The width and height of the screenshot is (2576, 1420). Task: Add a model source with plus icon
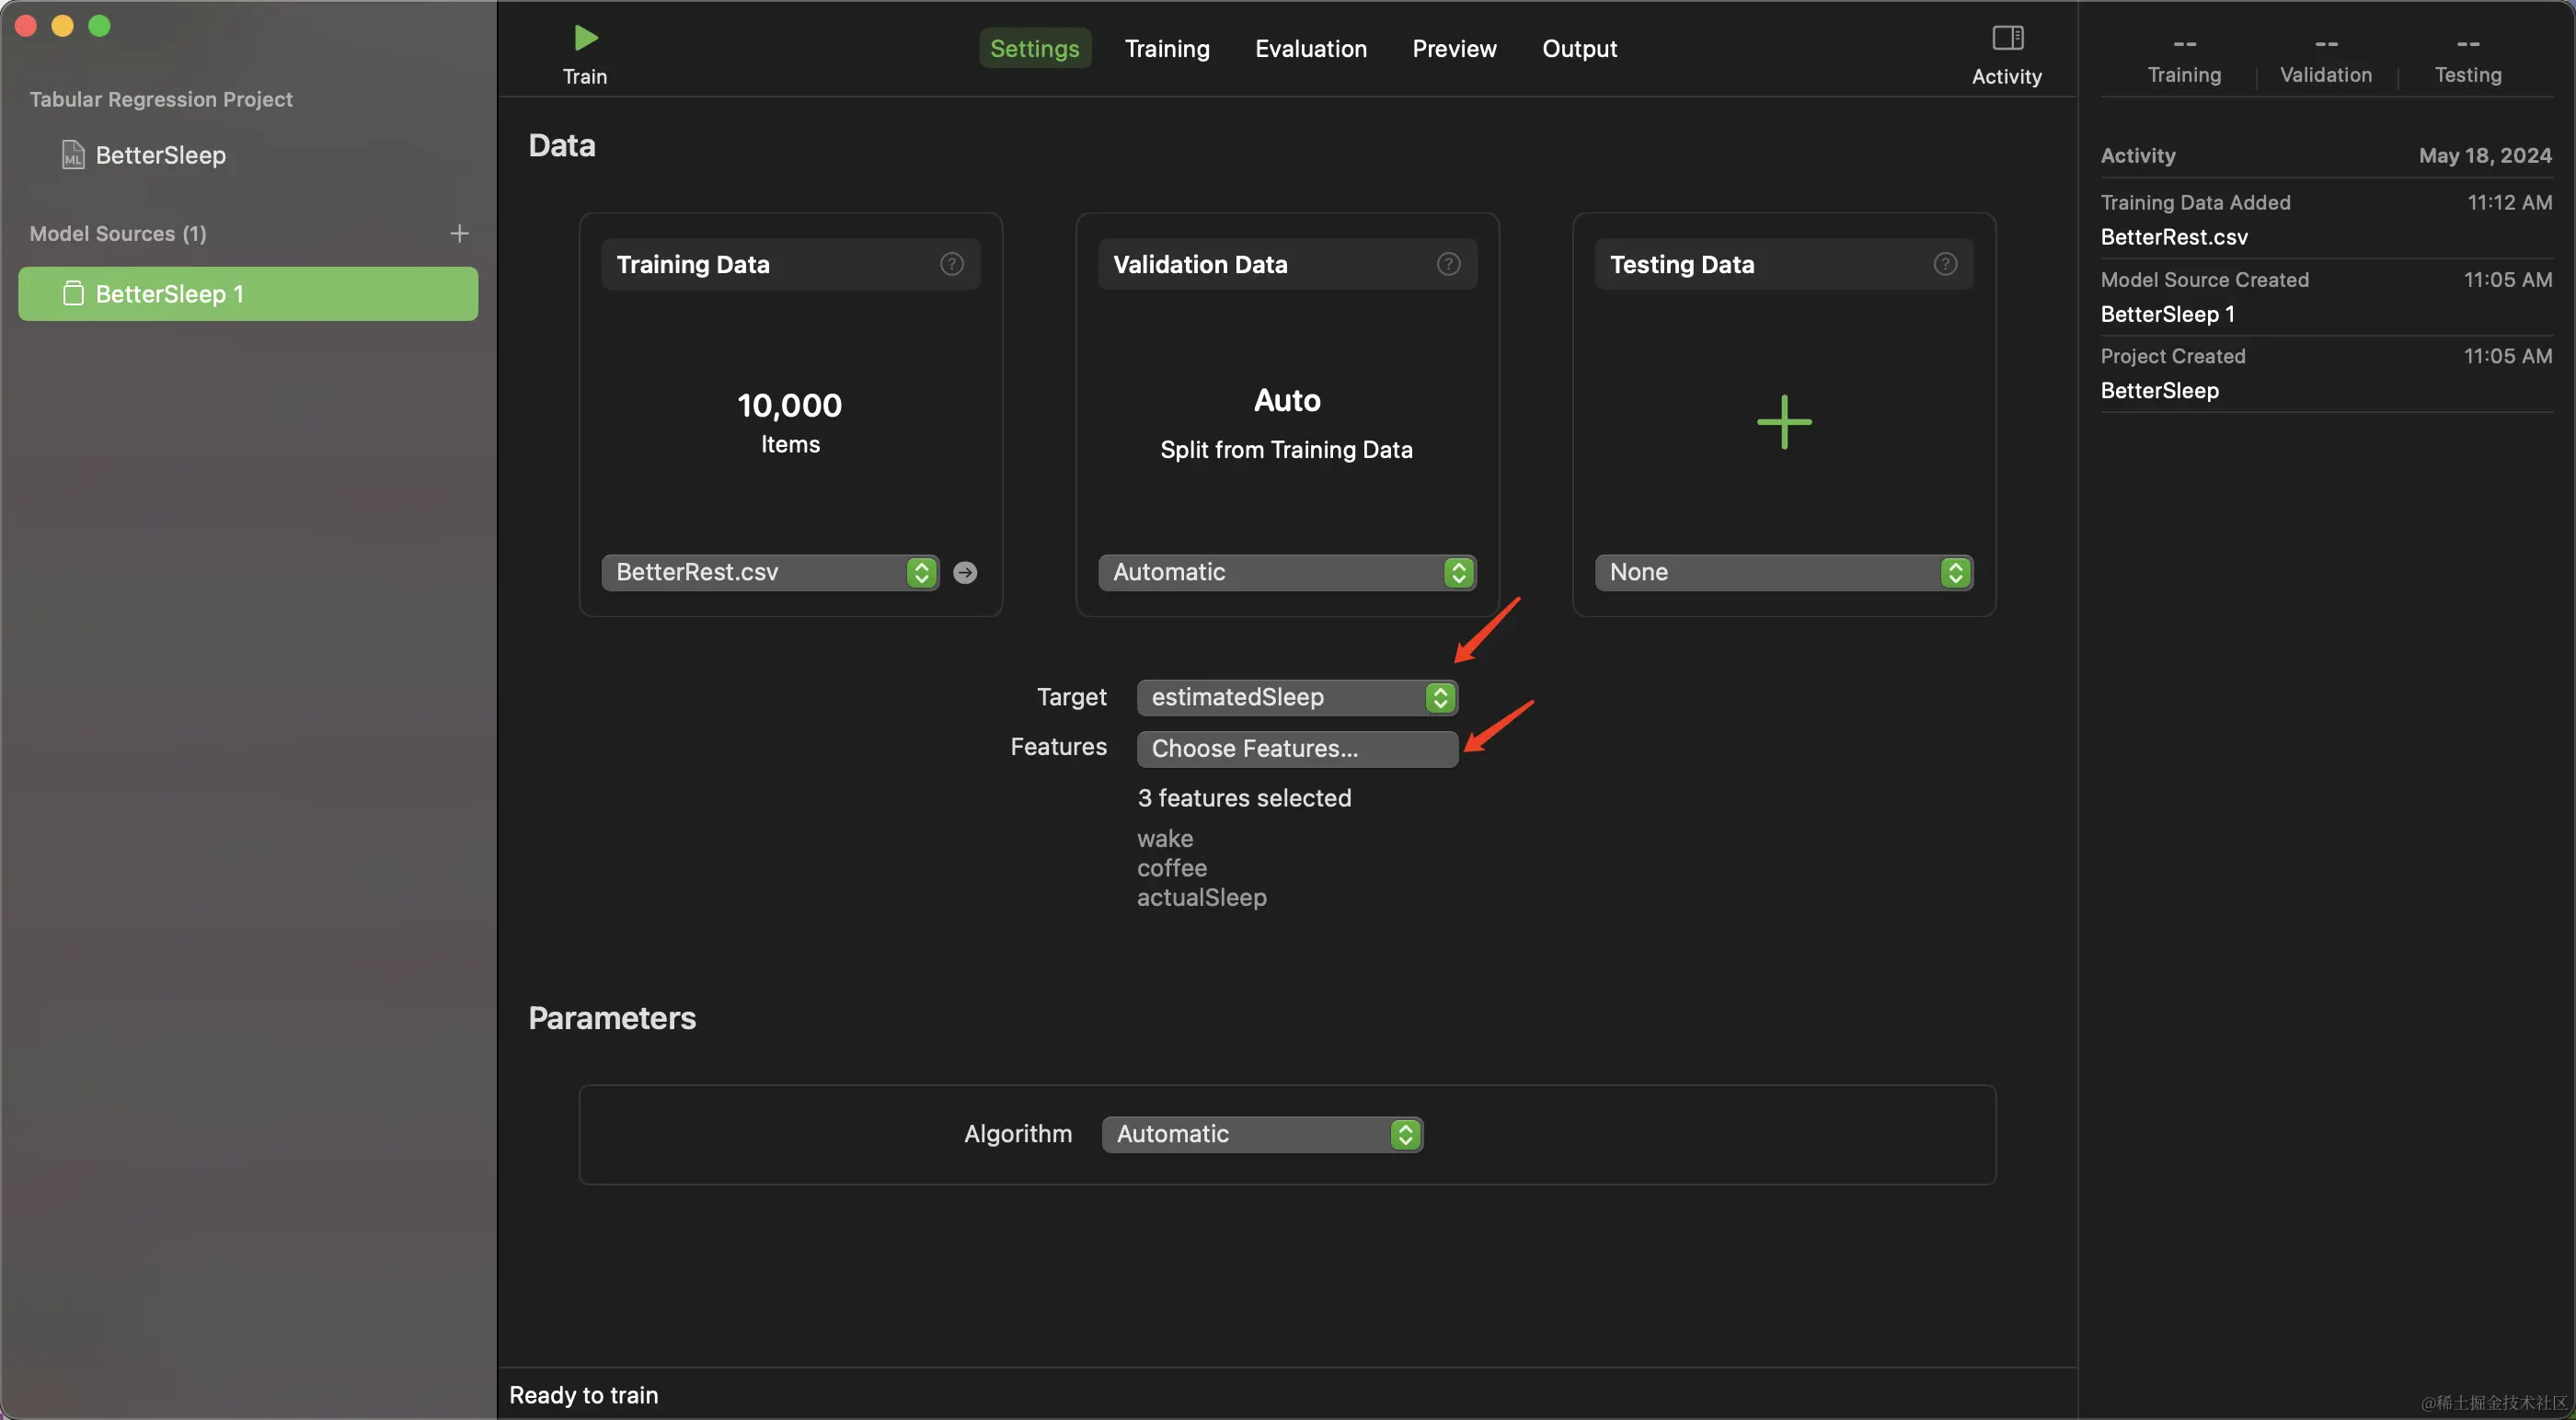(x=459, y=233)
